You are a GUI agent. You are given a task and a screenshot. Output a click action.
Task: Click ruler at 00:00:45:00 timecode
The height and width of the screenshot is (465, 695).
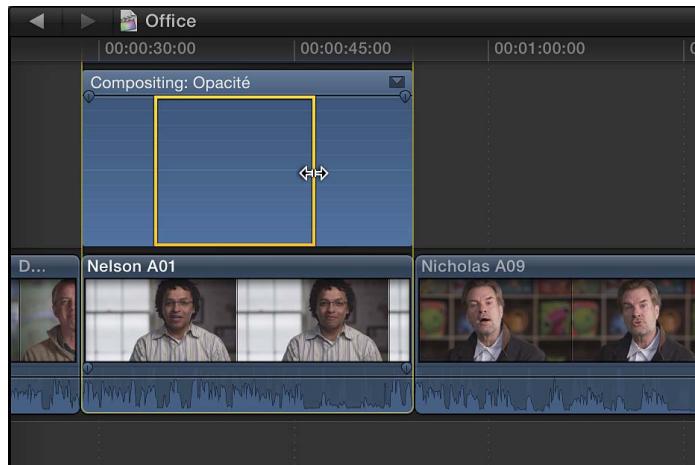pos(346,48)
